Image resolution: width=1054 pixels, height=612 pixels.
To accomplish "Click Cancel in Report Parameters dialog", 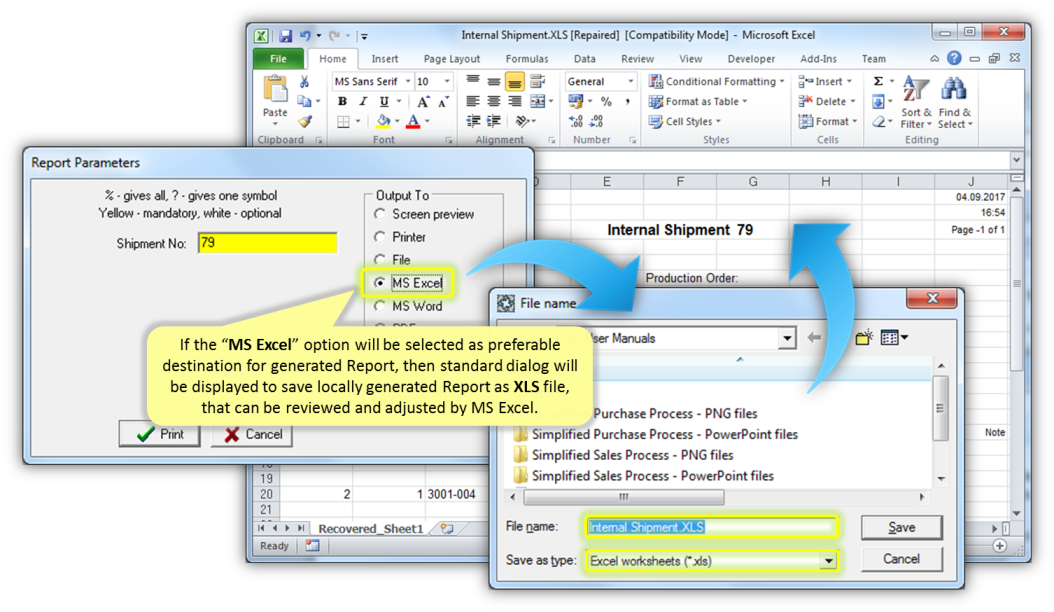I will [x=253, y=434].
